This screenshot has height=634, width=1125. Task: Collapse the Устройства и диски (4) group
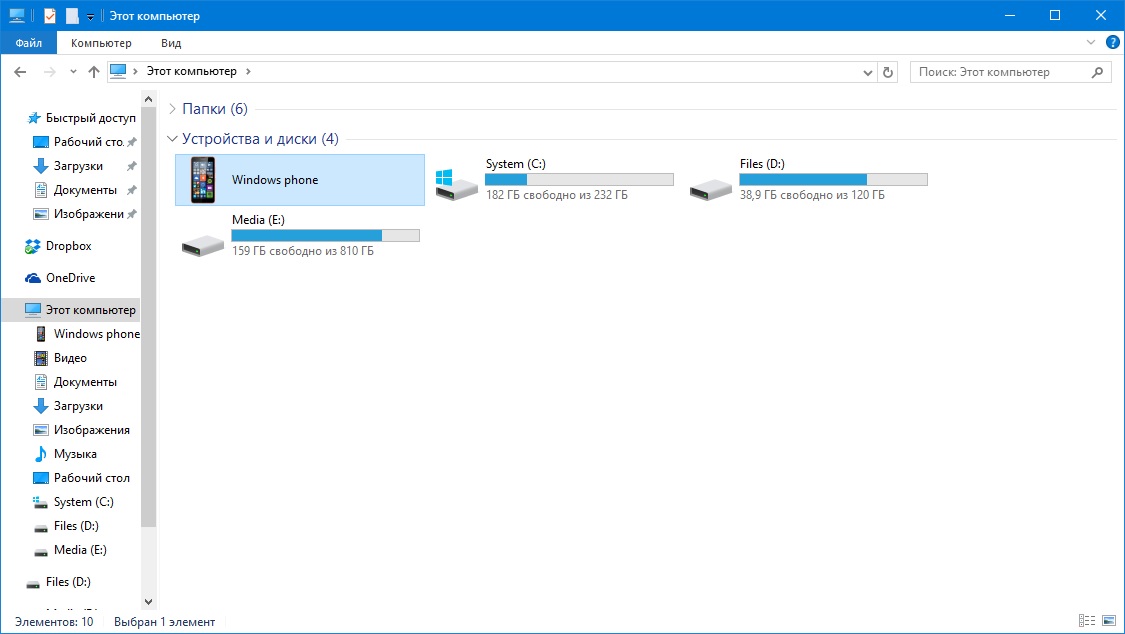pyautogui.click(x=172, y=138)
